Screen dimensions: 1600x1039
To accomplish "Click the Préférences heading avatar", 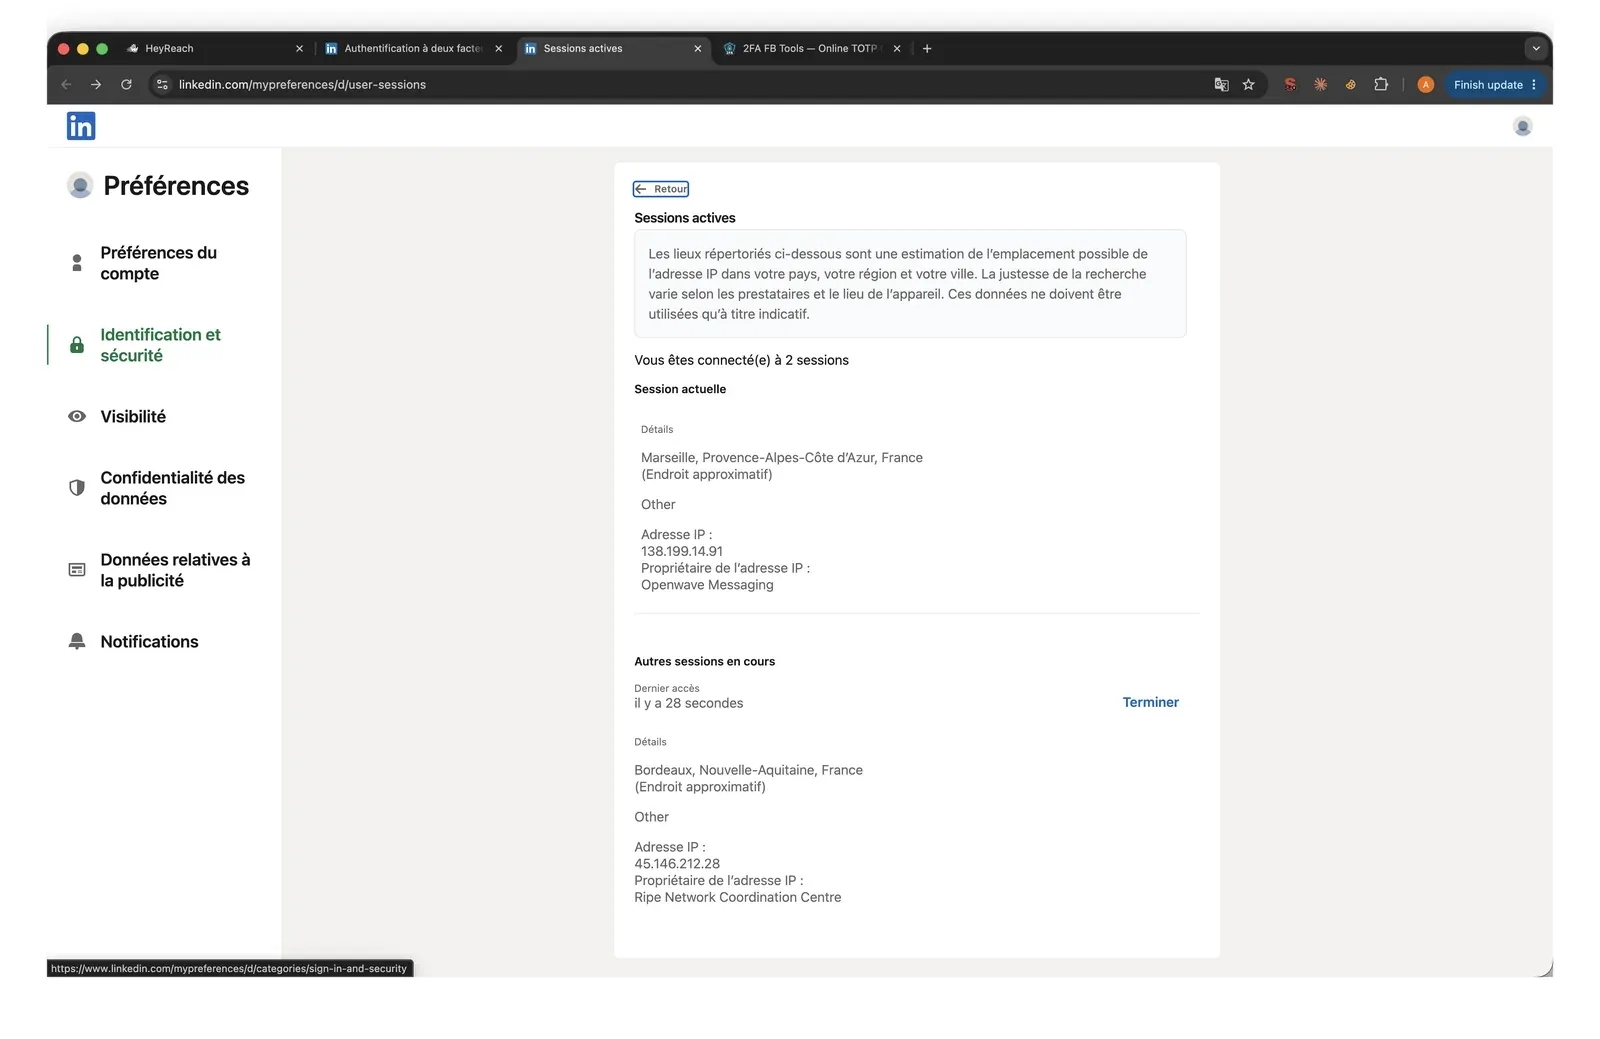I will tap(80, 185).
